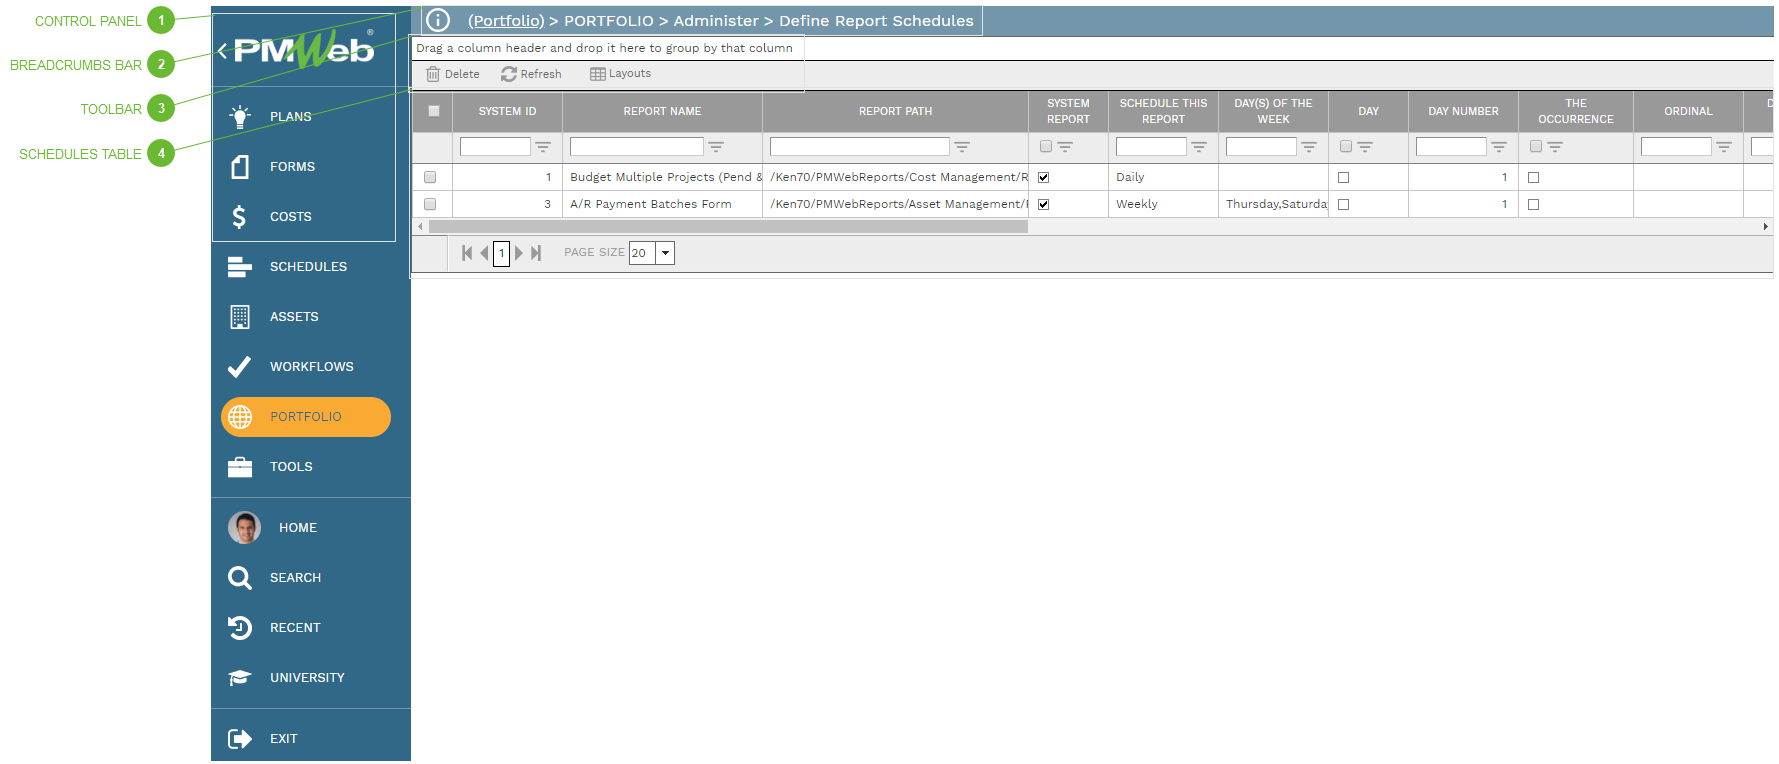Click the Exit door icon
Screen dimensions: 1779x764
coord(240,739)
